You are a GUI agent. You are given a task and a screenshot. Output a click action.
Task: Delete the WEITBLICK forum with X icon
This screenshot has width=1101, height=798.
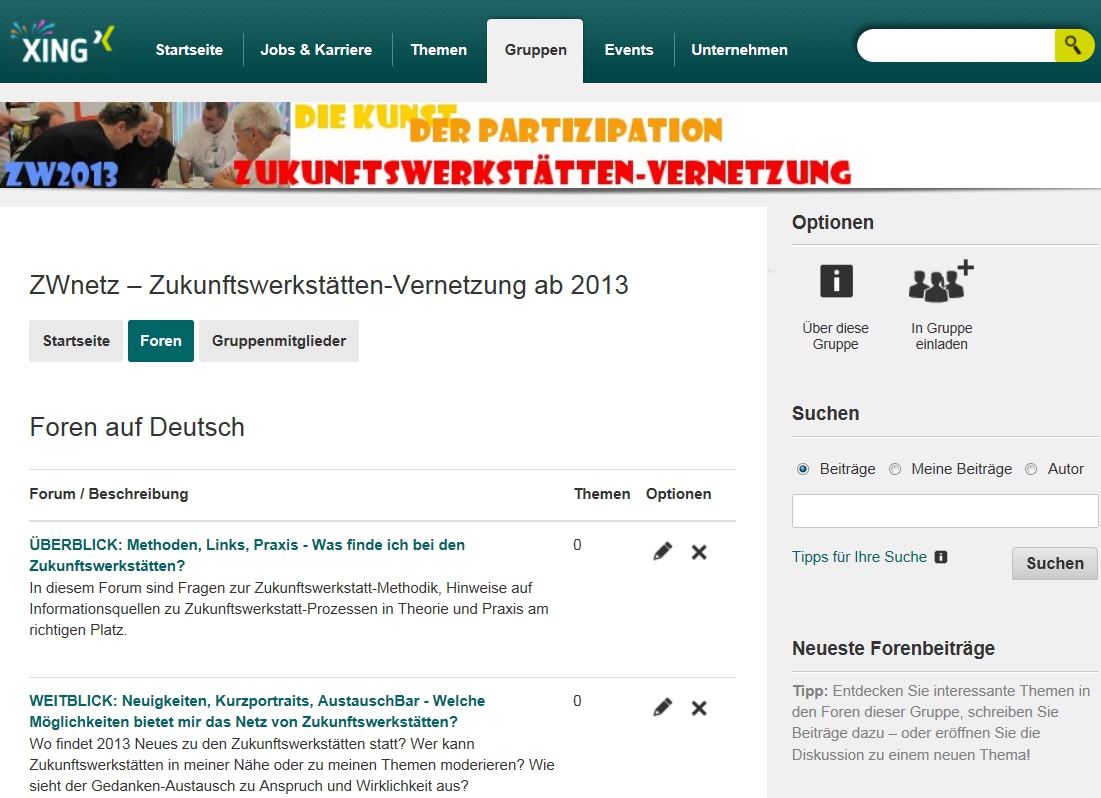[699, 707]
